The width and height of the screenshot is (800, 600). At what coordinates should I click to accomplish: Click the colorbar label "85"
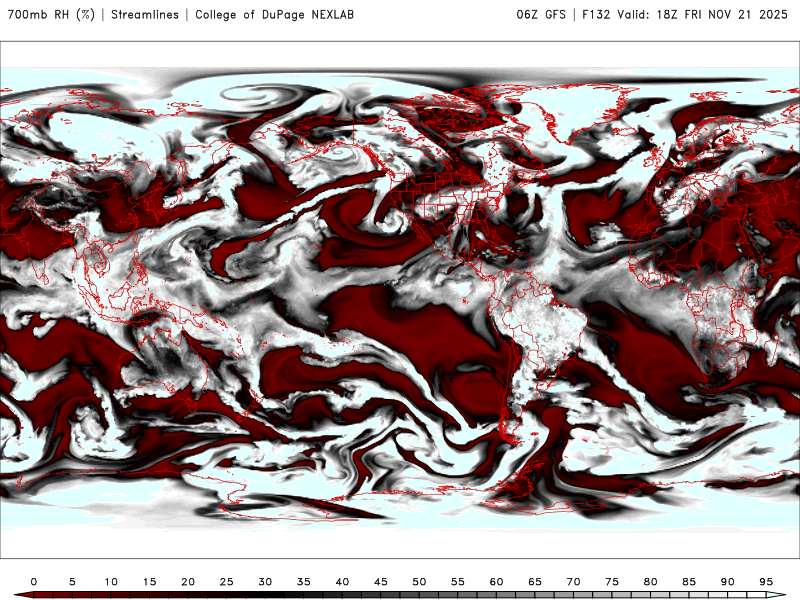click(689, 582)
